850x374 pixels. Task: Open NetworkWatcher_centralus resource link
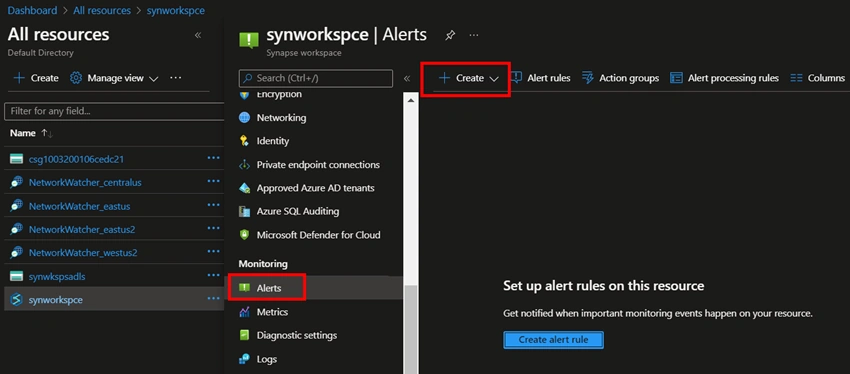click(x=85, y=183)
